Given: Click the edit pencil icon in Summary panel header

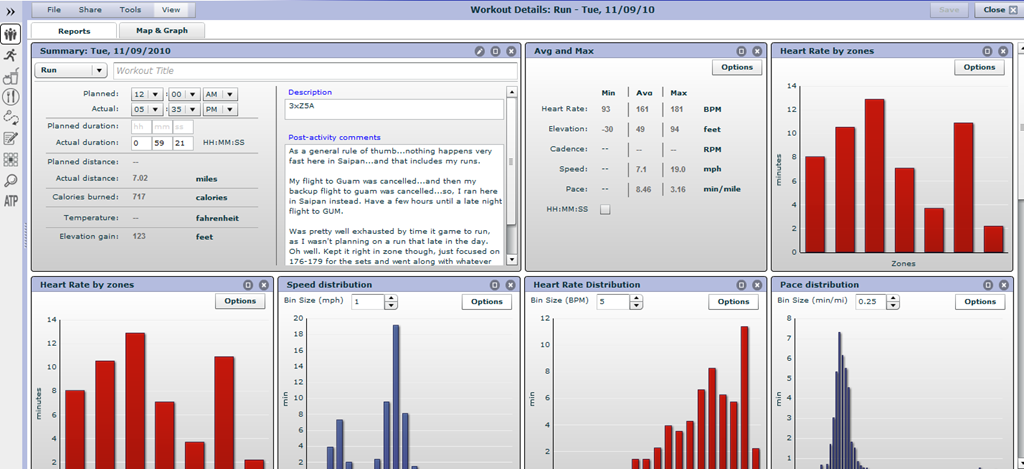Looking at the screenshot, I should pos(479,51).
